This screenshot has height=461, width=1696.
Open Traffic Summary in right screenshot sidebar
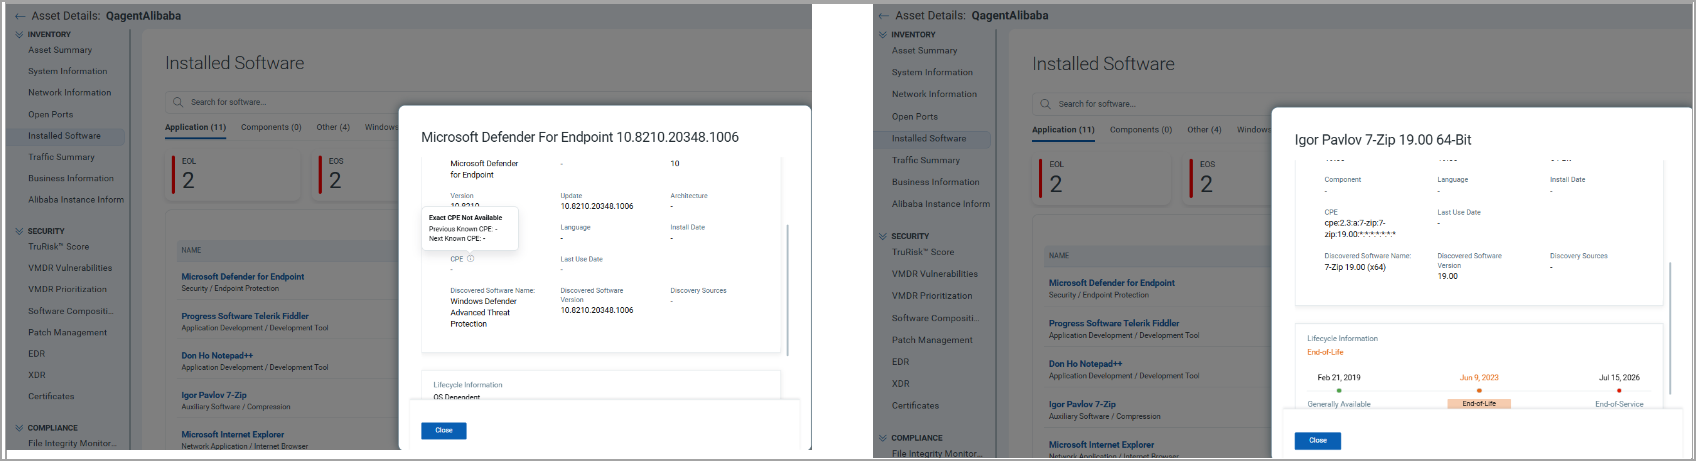(x=926, y=160)
